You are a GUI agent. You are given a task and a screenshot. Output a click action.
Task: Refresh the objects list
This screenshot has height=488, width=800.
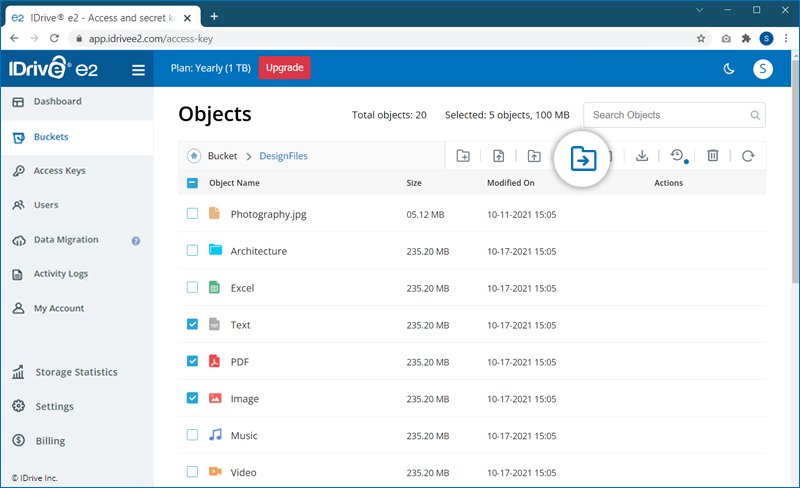[748, 156]
